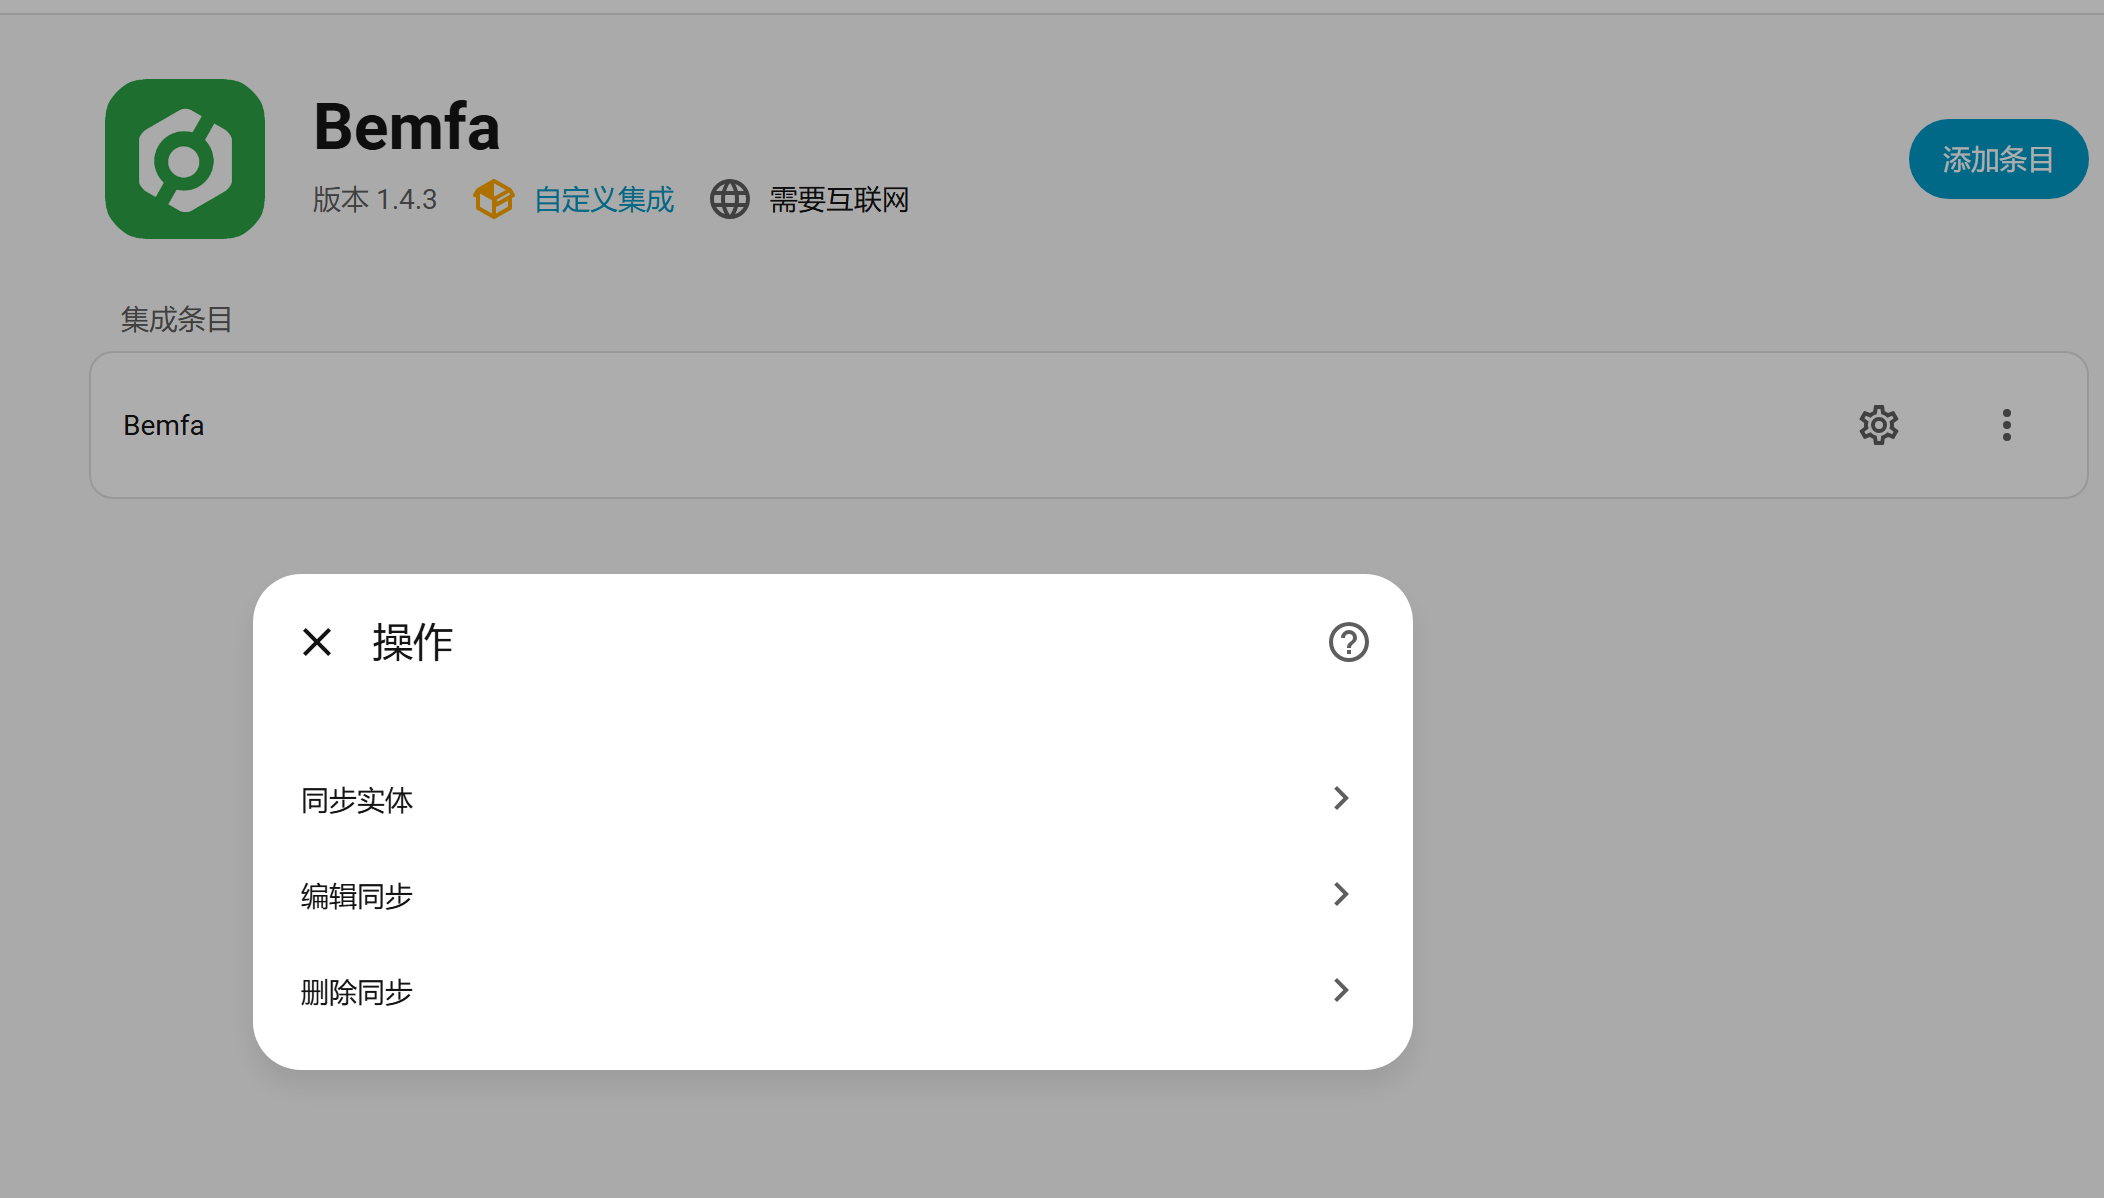Screen dimensions: 2104x1198
Task: Open the three-dot menu on Bemfa entry
Action: tap(2007, 425)
